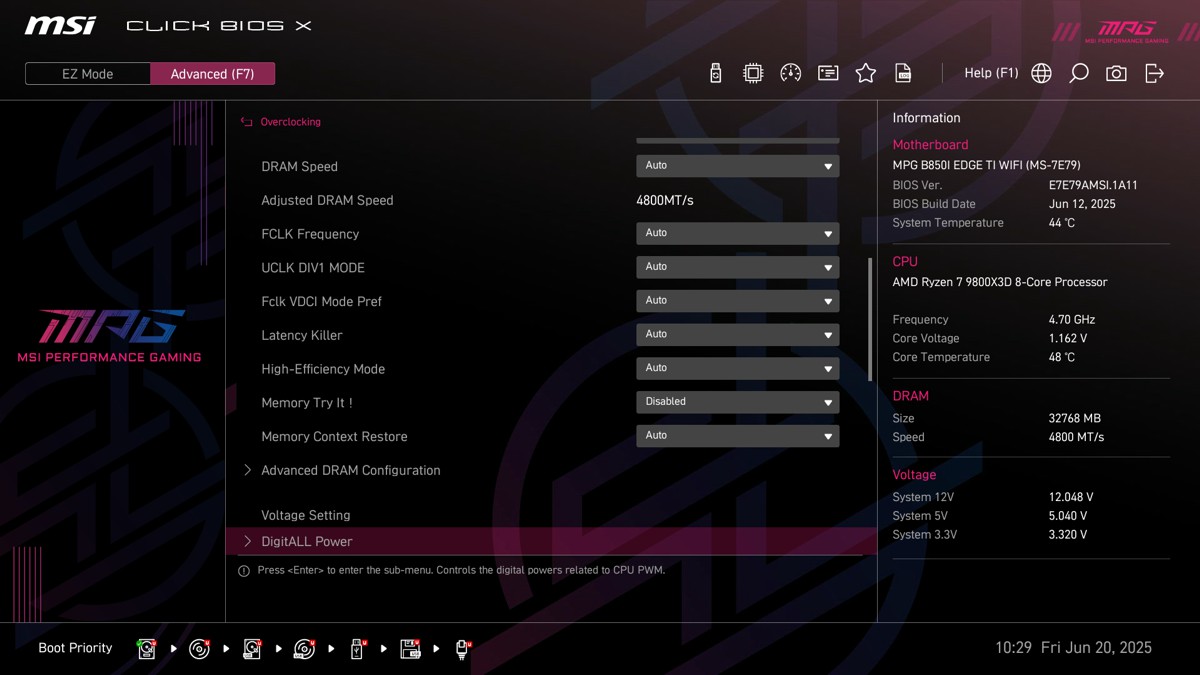
Task: Click the Latency Killer label
Action: 302,335
